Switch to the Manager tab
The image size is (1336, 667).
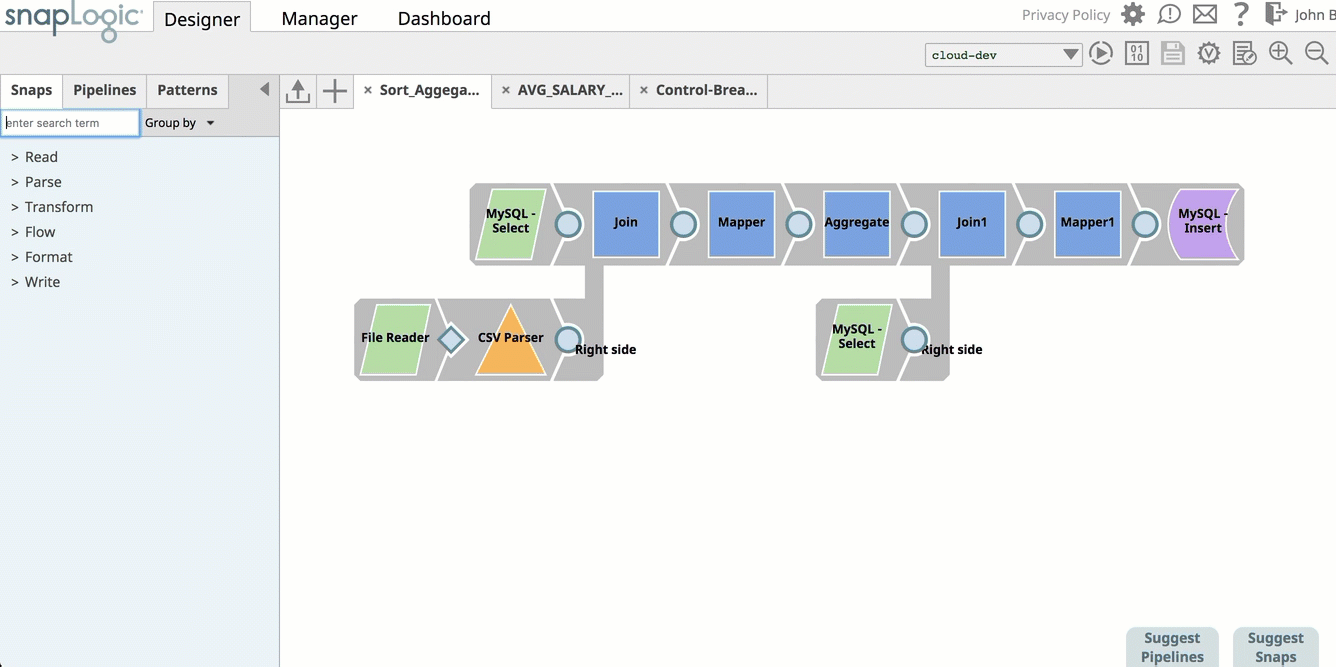click(319, 18)
